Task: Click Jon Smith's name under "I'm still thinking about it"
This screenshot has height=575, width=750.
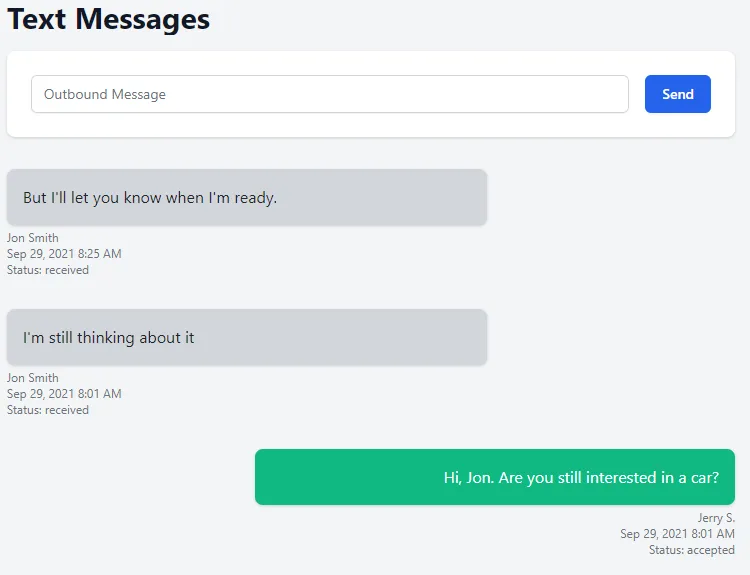Action: (x=33, y=378)
